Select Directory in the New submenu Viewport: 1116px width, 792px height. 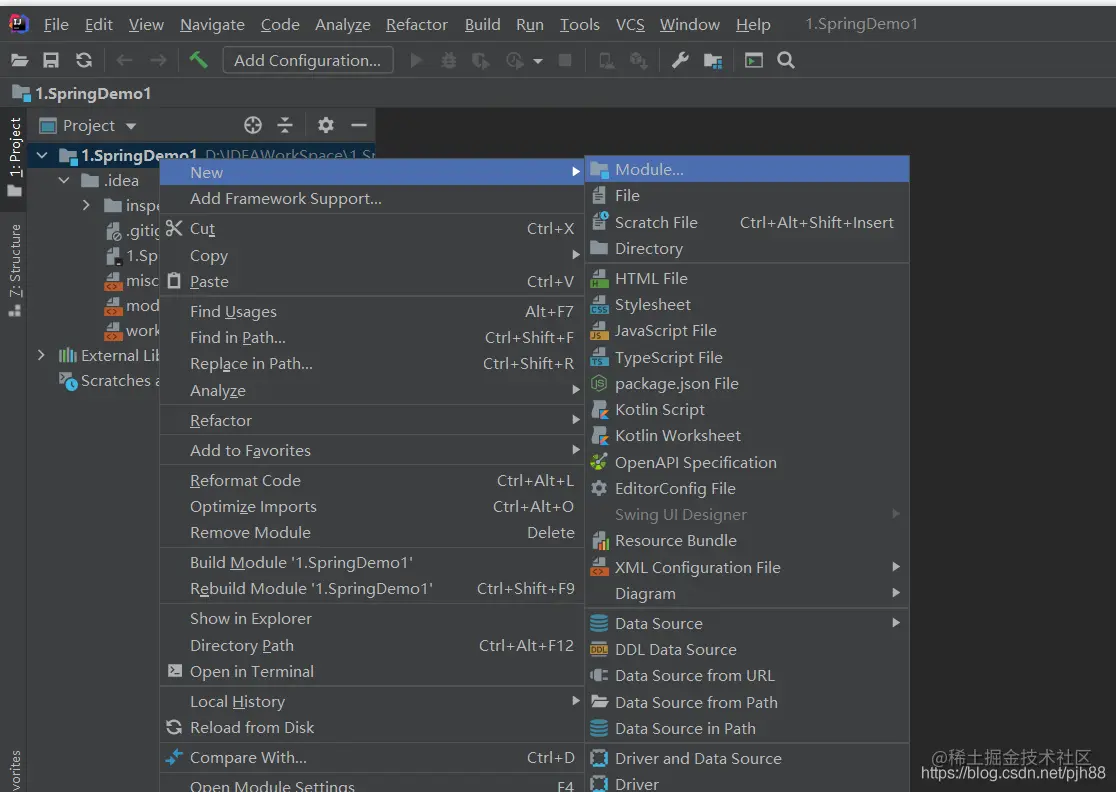[x=747, y=248]
